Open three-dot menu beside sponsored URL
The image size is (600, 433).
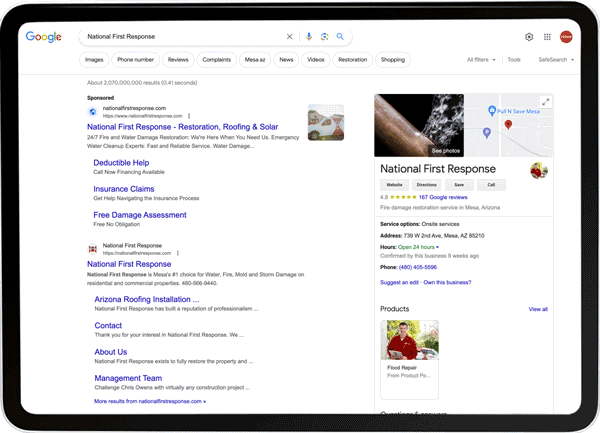click(x=189, y=116)
